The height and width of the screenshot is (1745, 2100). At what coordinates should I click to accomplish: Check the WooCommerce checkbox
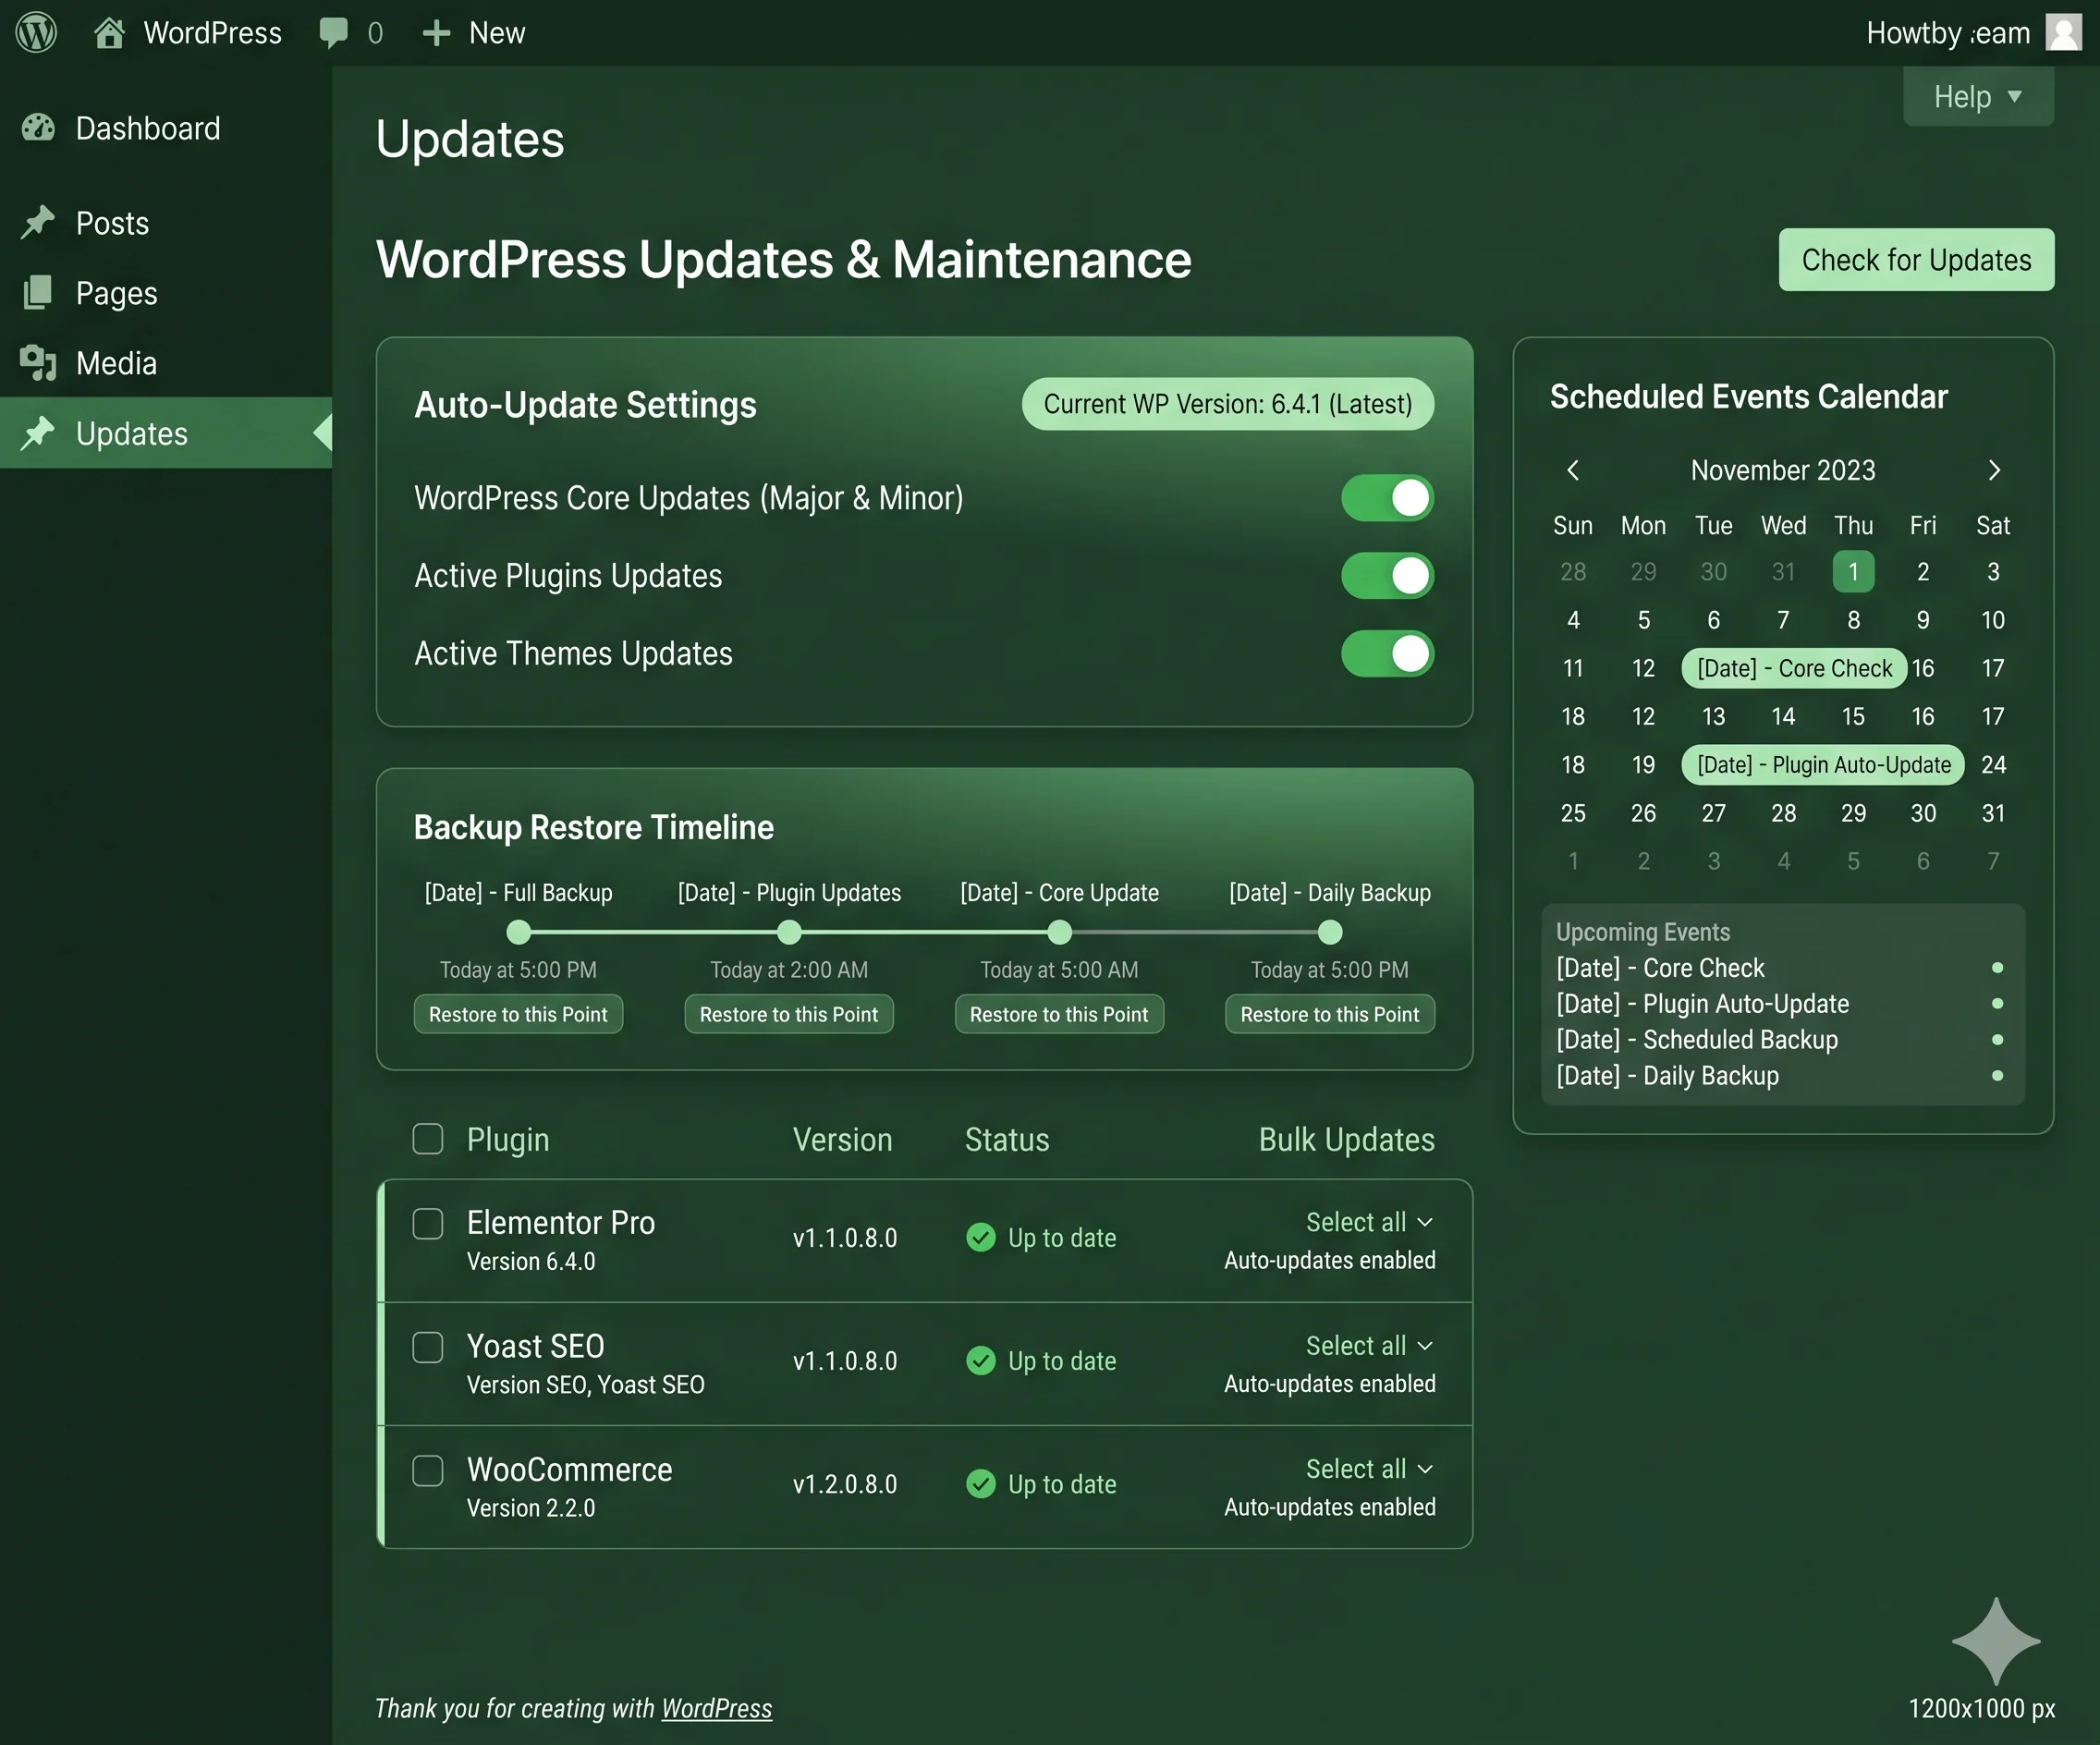pyautogui.click(x=428, y=1470)
